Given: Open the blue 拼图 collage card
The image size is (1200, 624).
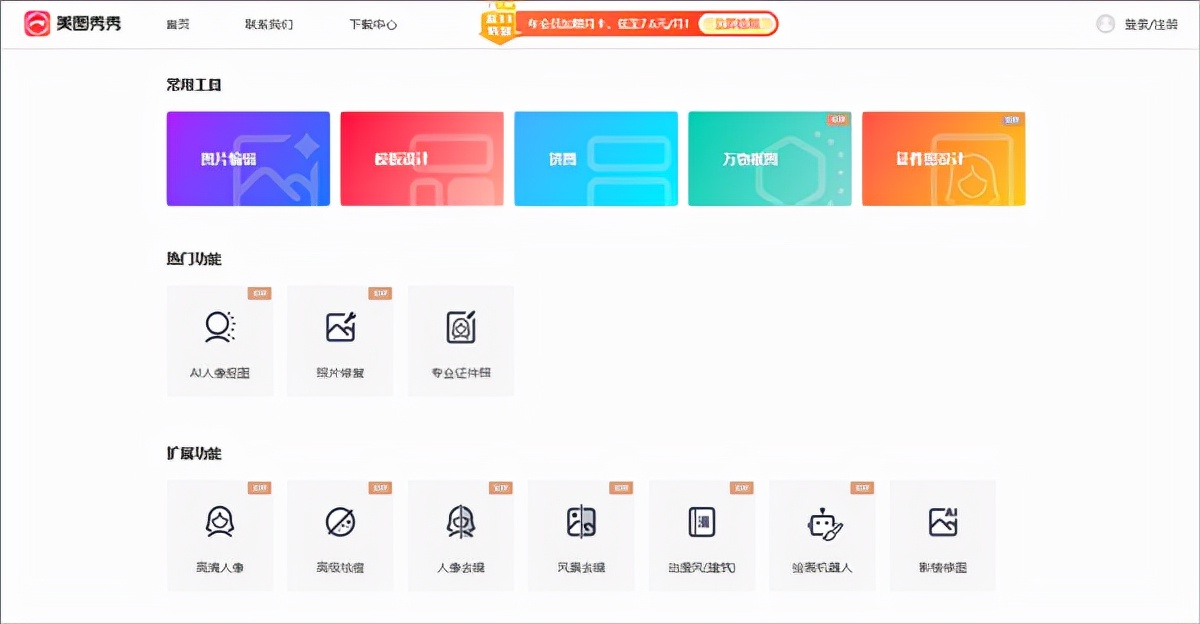Looking at the screenshot, I should pos(596,158).
